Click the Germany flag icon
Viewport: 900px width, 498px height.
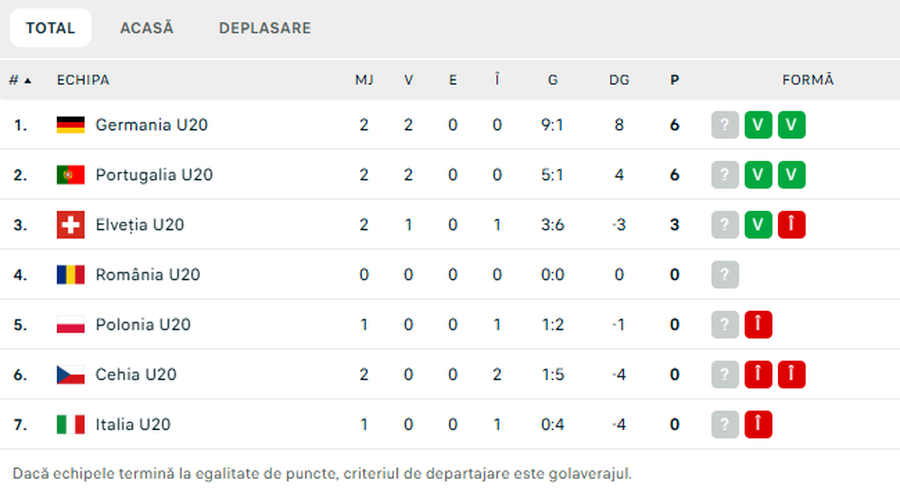pos(70,125)
